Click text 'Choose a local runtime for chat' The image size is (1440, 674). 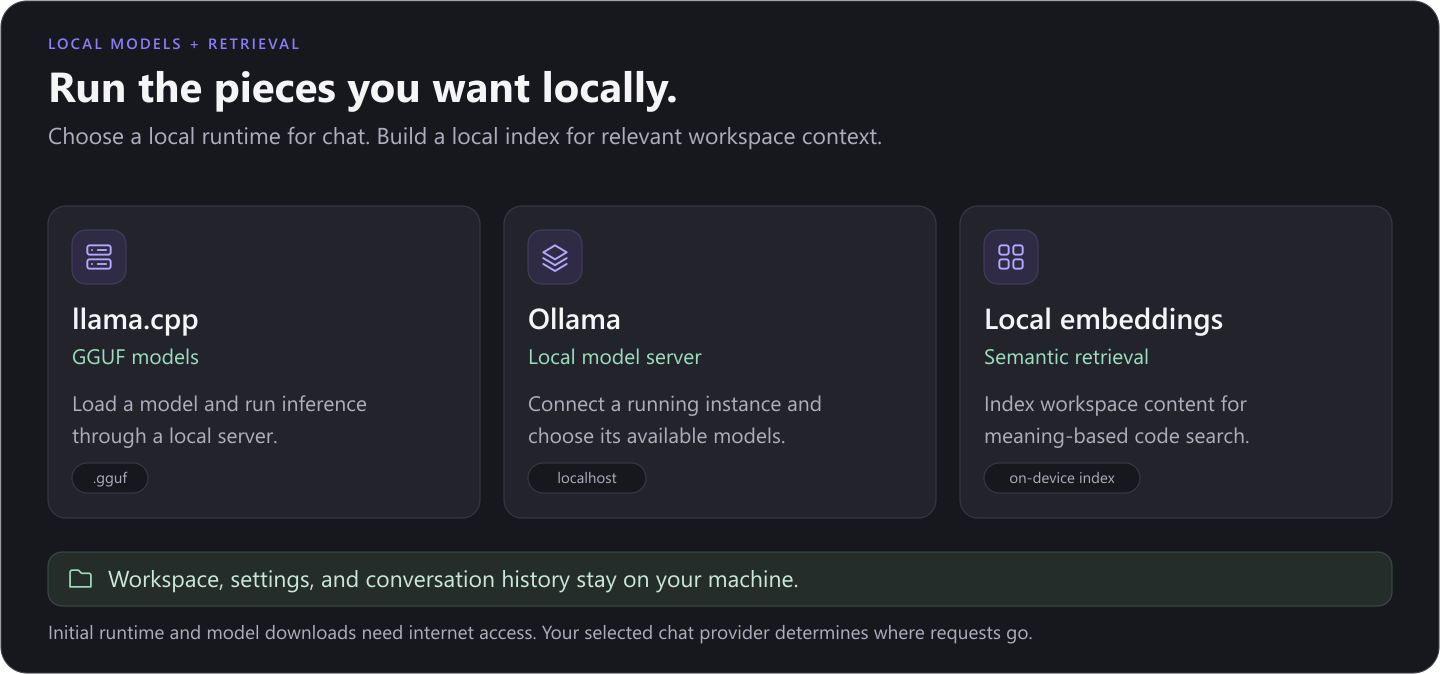pyautogui.click(x=209, y=136)
